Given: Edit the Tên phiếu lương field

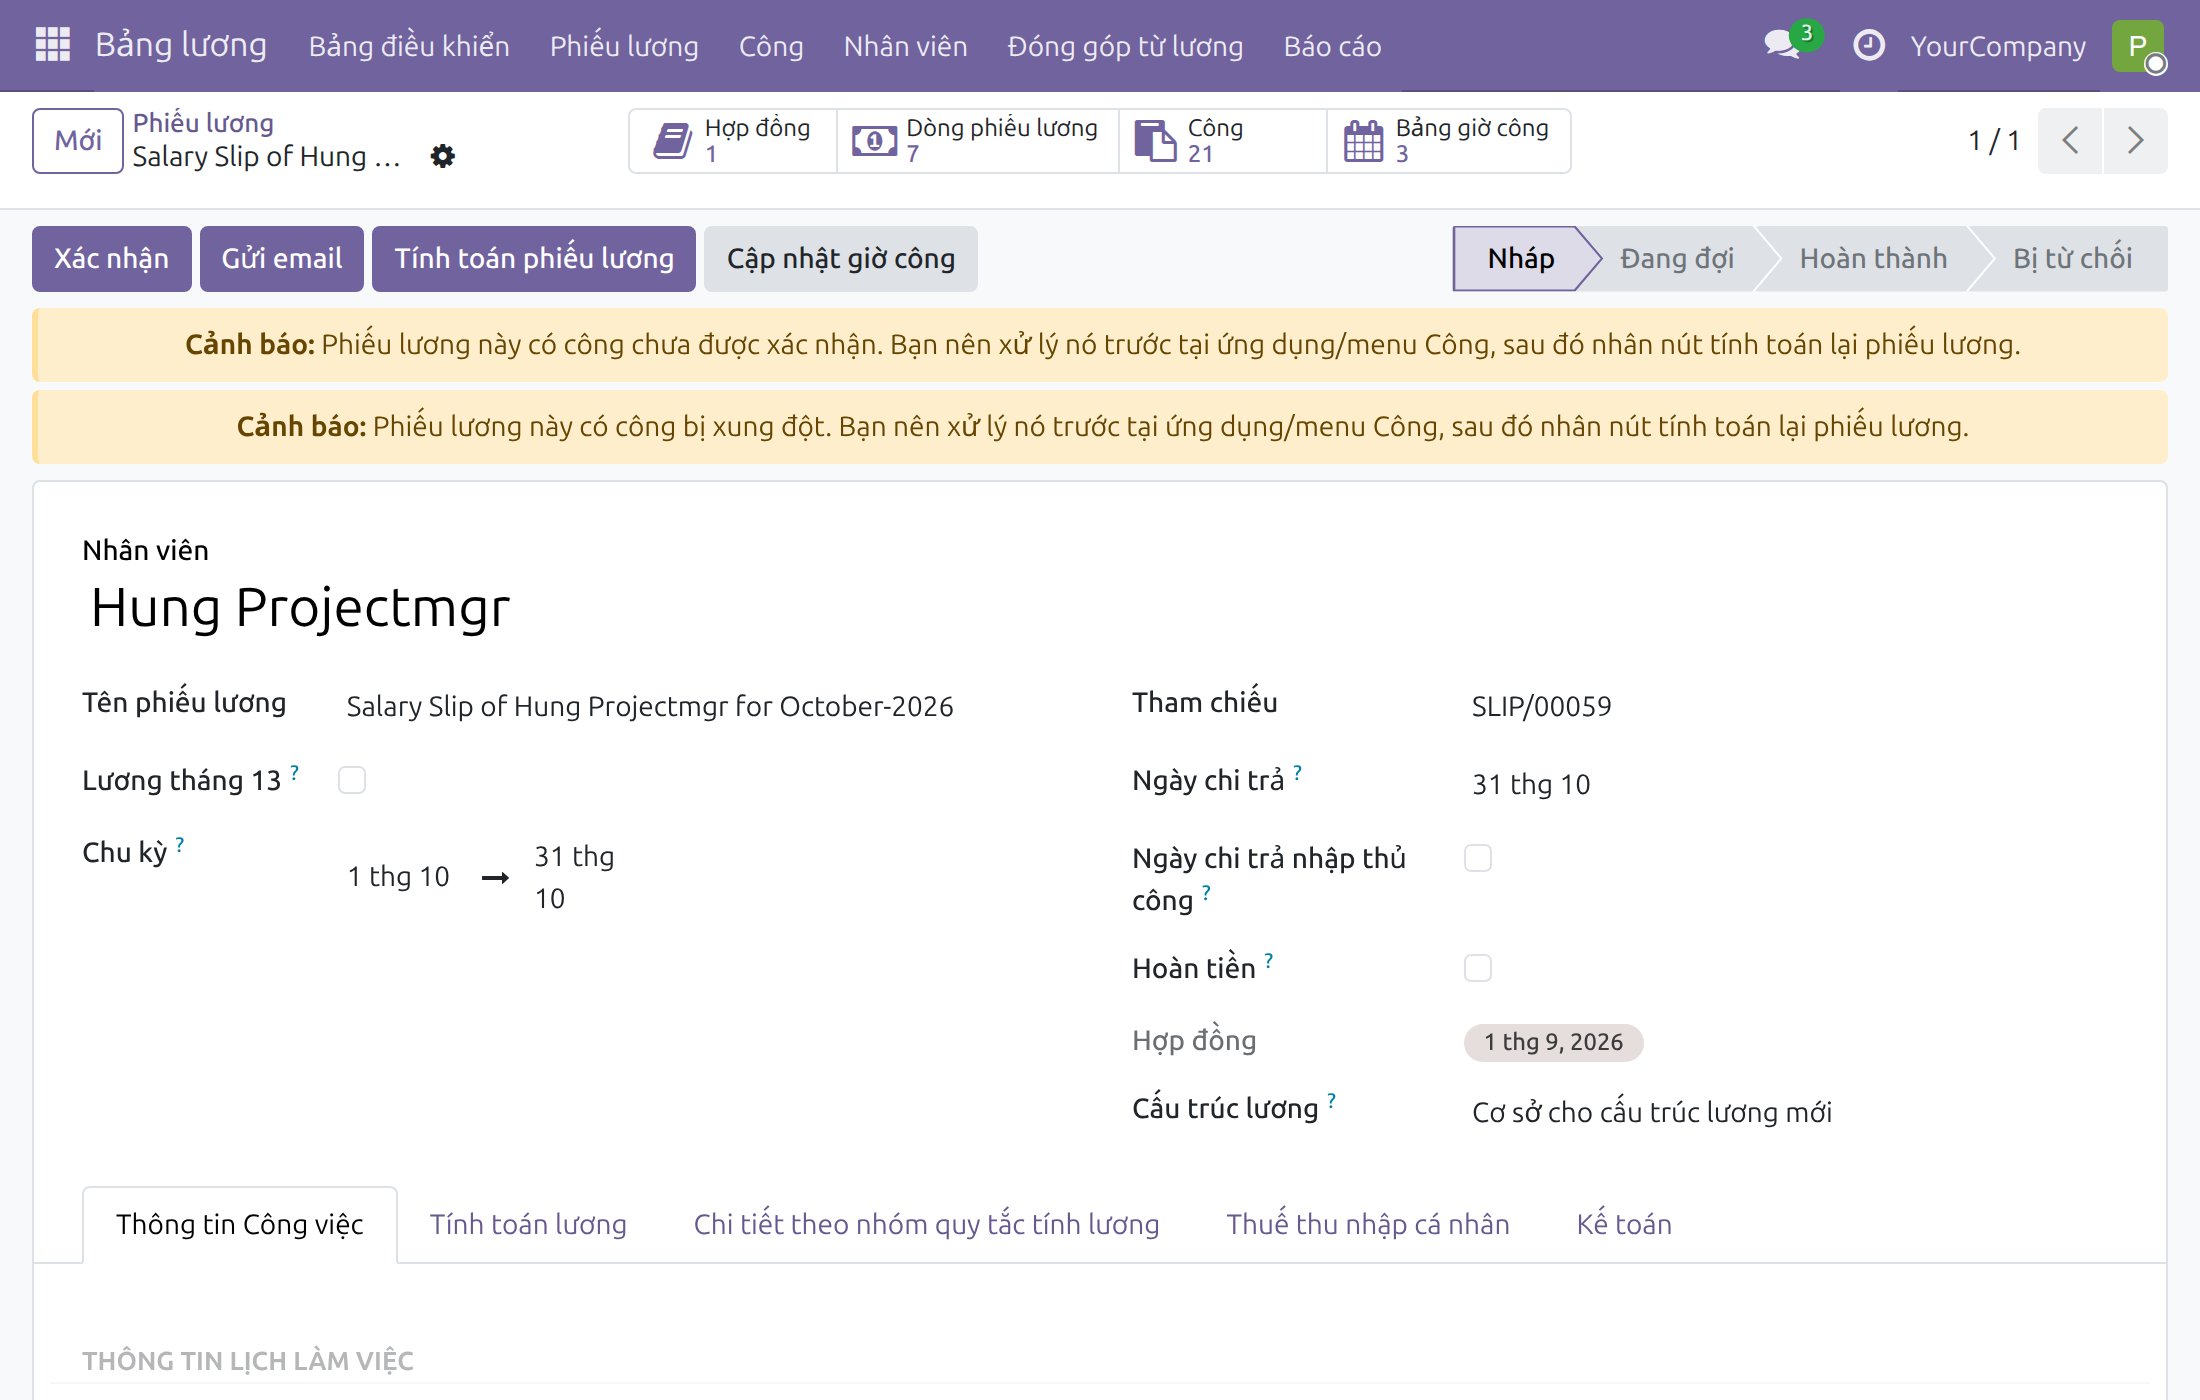Looking at the screenshot, I should 705,706.
